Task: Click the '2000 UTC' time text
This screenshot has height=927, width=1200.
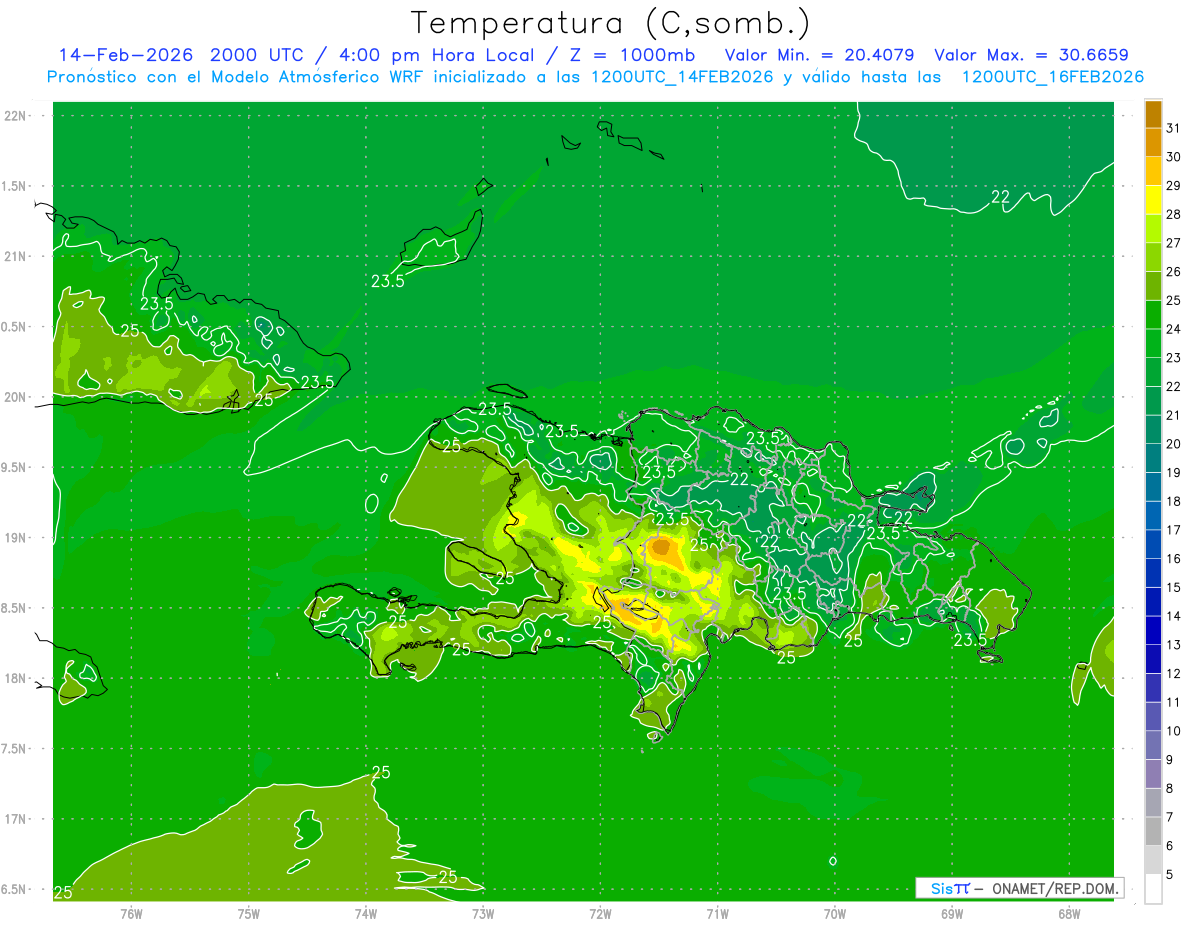Action: [x=259, y=55]
